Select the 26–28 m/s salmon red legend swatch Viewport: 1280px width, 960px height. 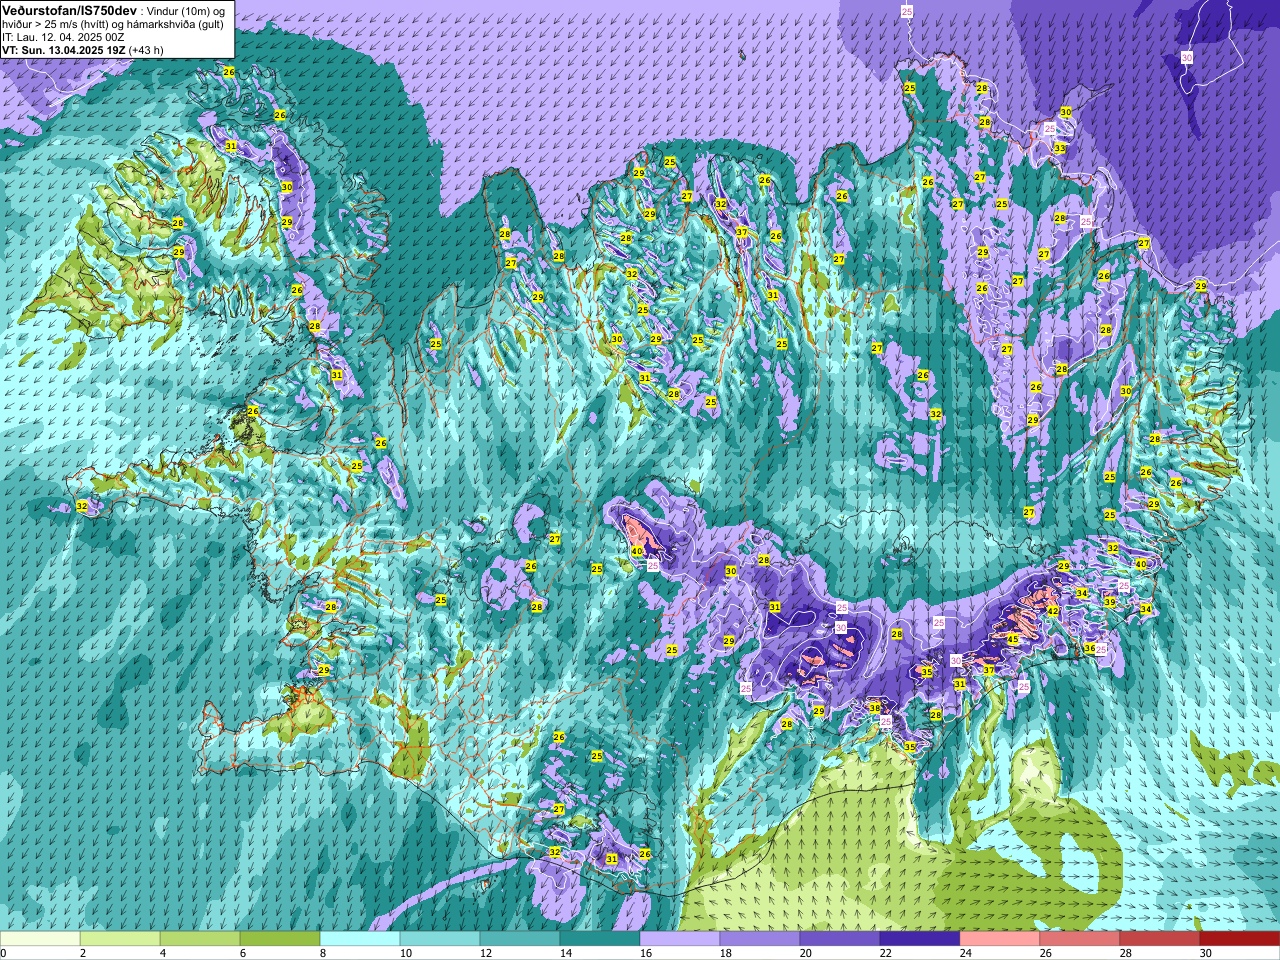coord(1080,939)
